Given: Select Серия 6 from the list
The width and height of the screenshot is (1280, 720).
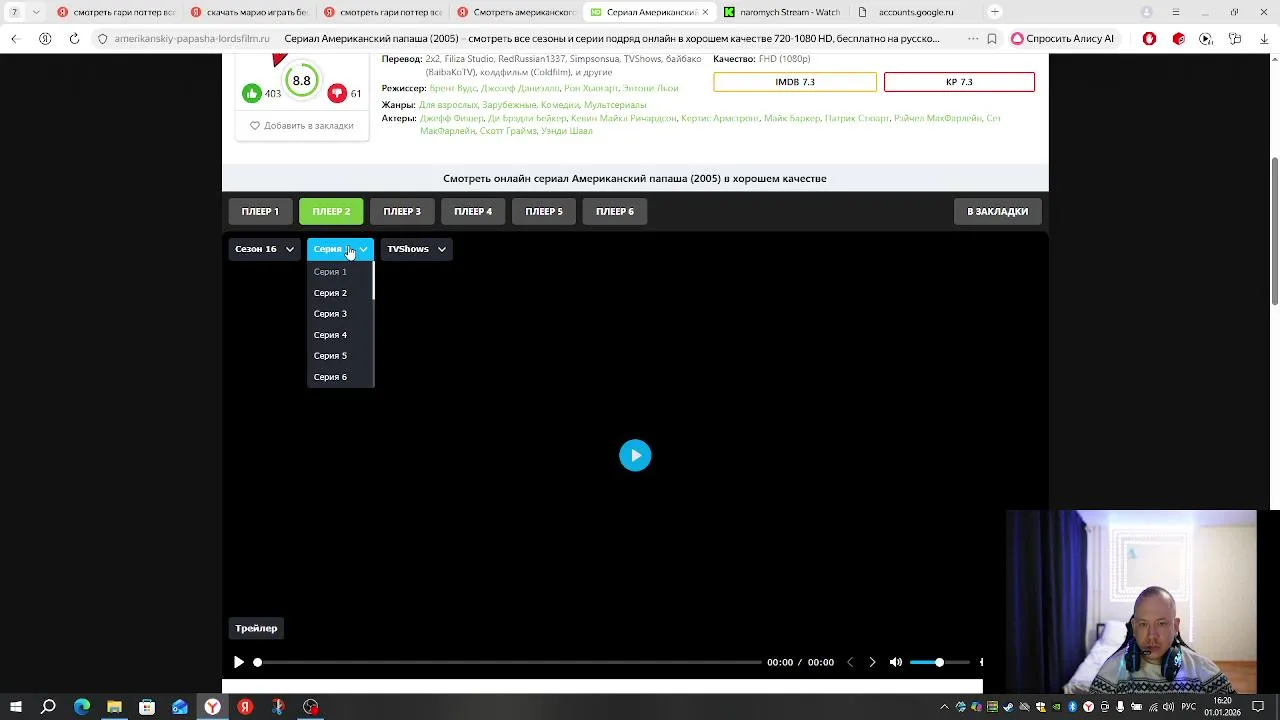Looking at the screenshot, I should click(x=330, y=377).
